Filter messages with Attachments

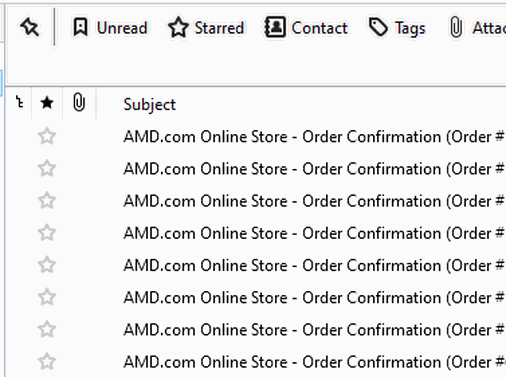click(478, 28)
